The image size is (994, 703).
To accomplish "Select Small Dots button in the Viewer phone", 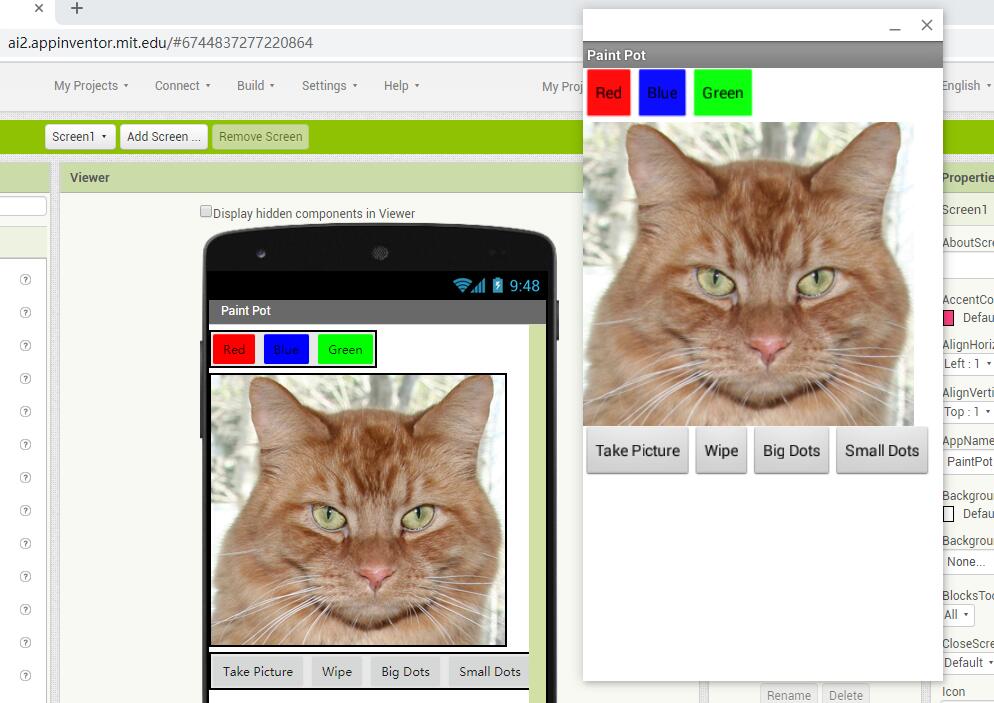I will (489, 671).
